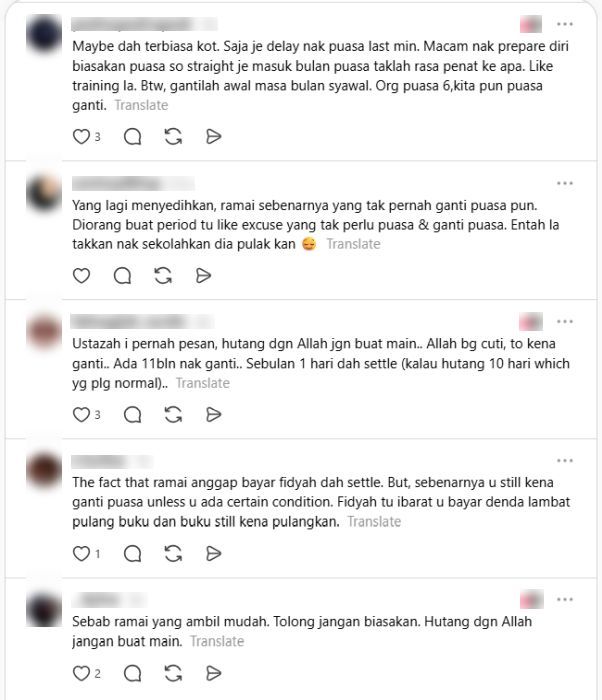Share the "Sebab ramai yang ambil mudah" comment
Image resolution: width=602 pixels, height=700 pixels.
[213, 673]
